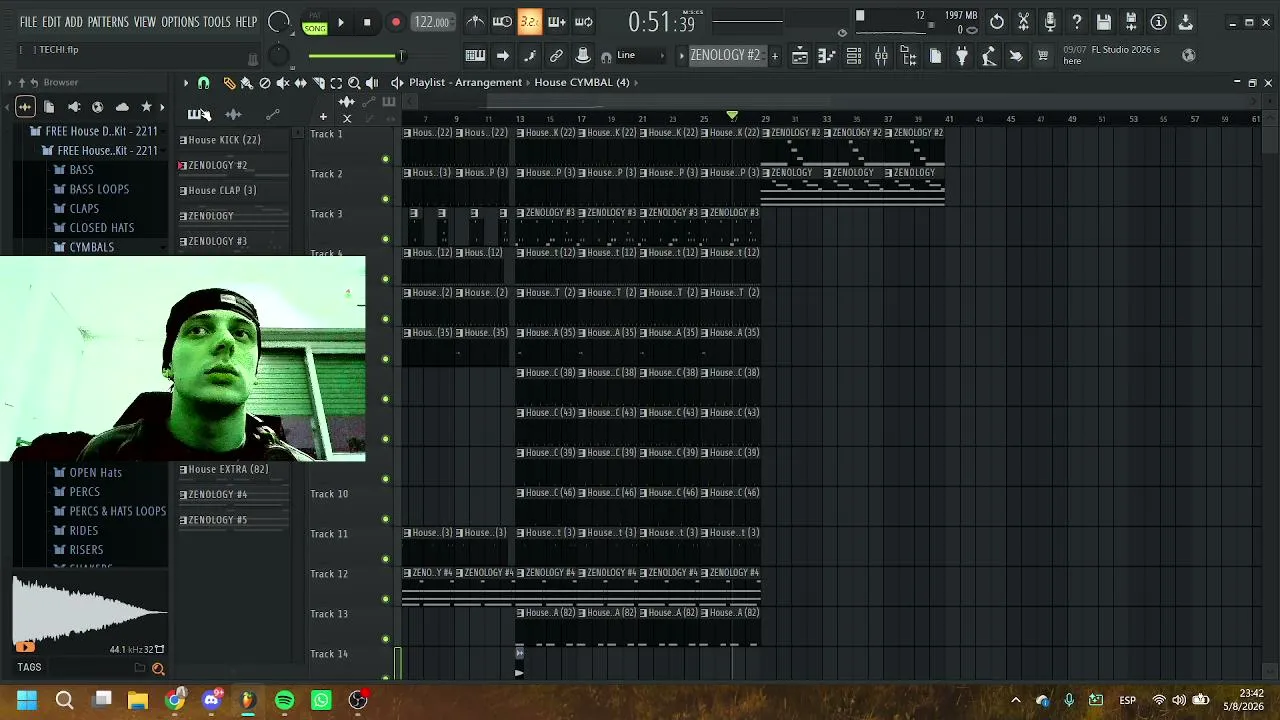Choose the Select tool in playlist
The width and height of the screenshot is (1280, 720).
point(337,83)
